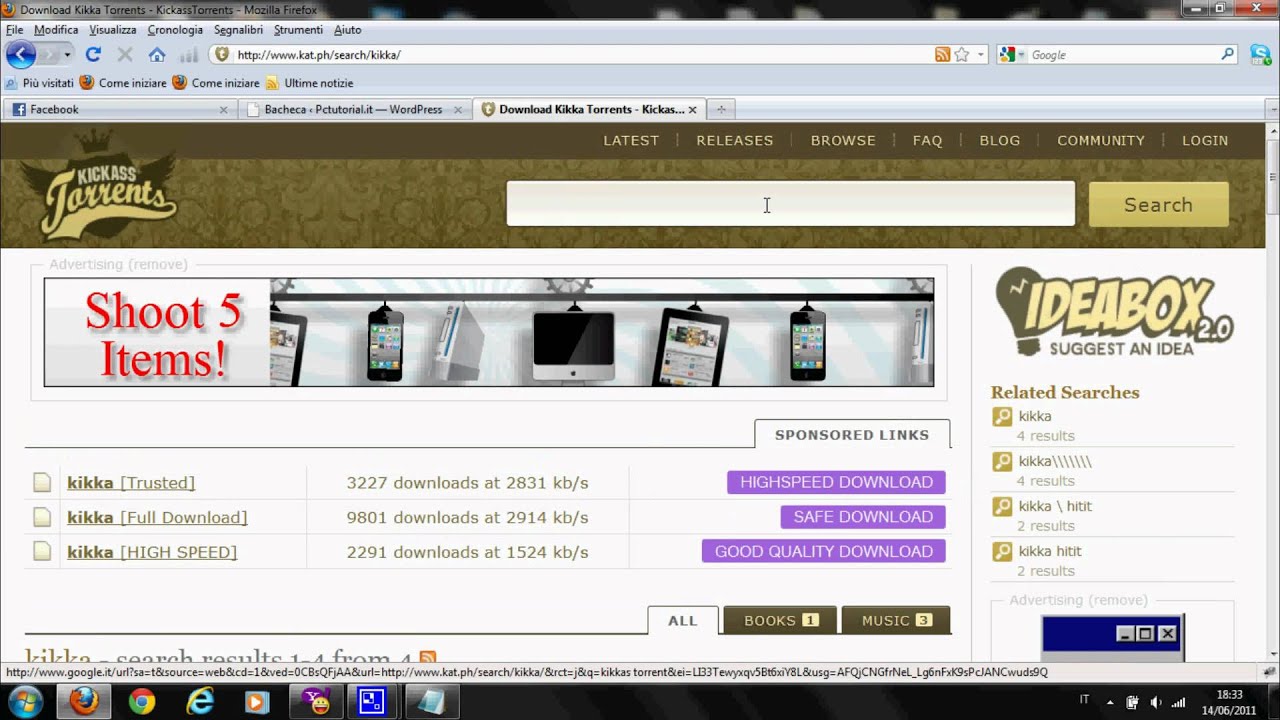Click the Firefox taskbar icon
This screenshot has width=1280, height=720.
pyautogui.click(x=83, y=702)
